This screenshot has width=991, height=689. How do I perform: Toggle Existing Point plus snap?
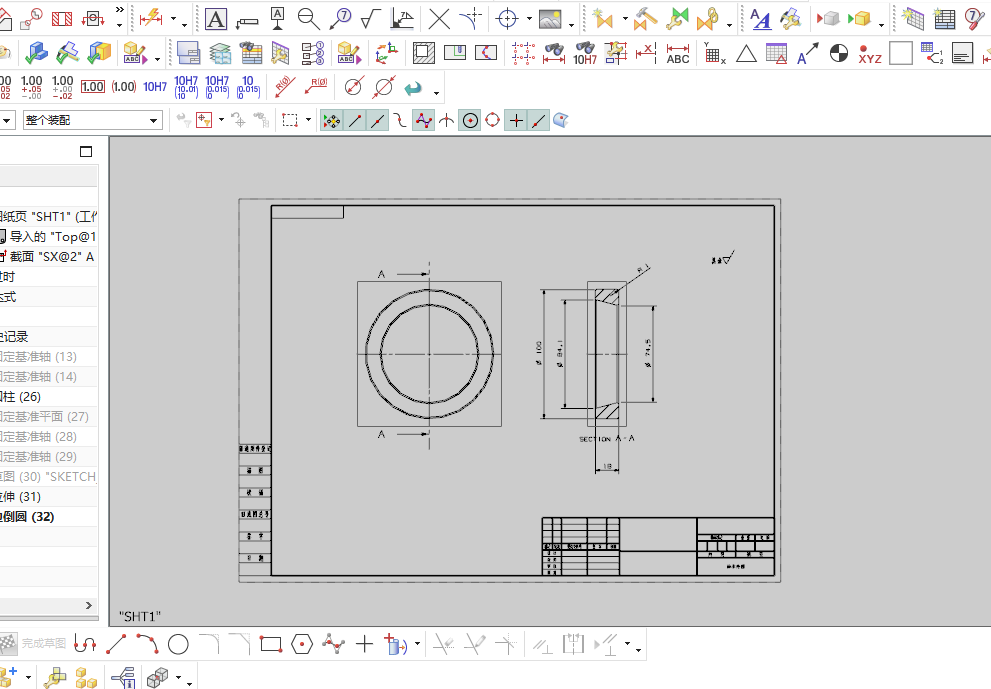[516, 120]
